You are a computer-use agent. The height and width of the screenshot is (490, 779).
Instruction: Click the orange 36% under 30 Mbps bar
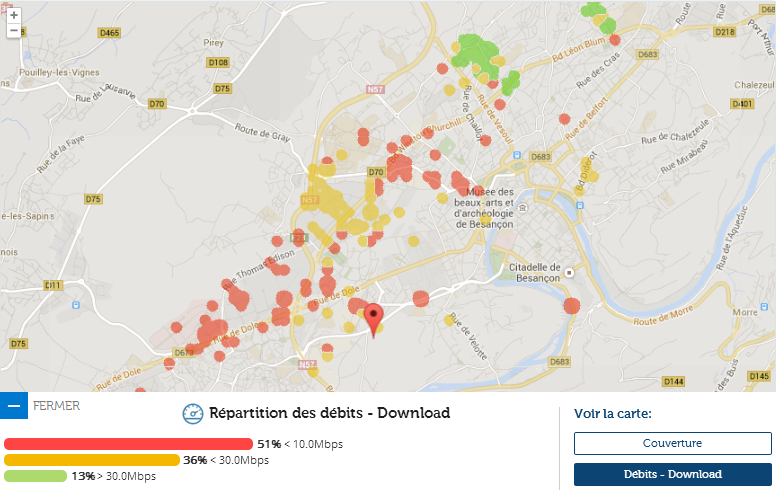92,460
